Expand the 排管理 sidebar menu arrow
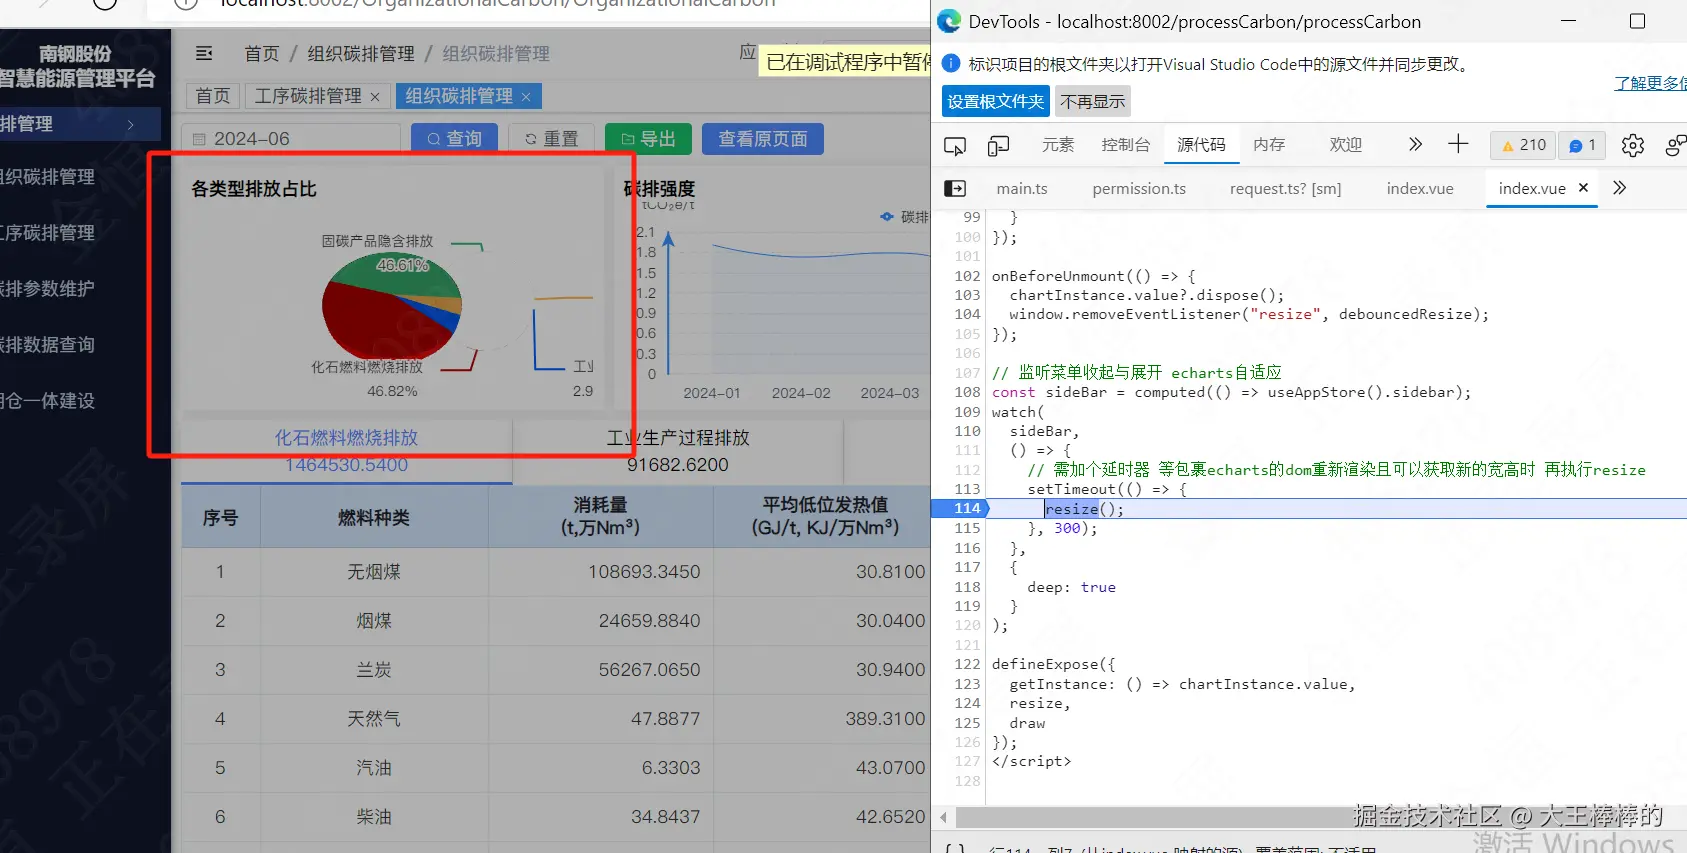 point(131,124)
